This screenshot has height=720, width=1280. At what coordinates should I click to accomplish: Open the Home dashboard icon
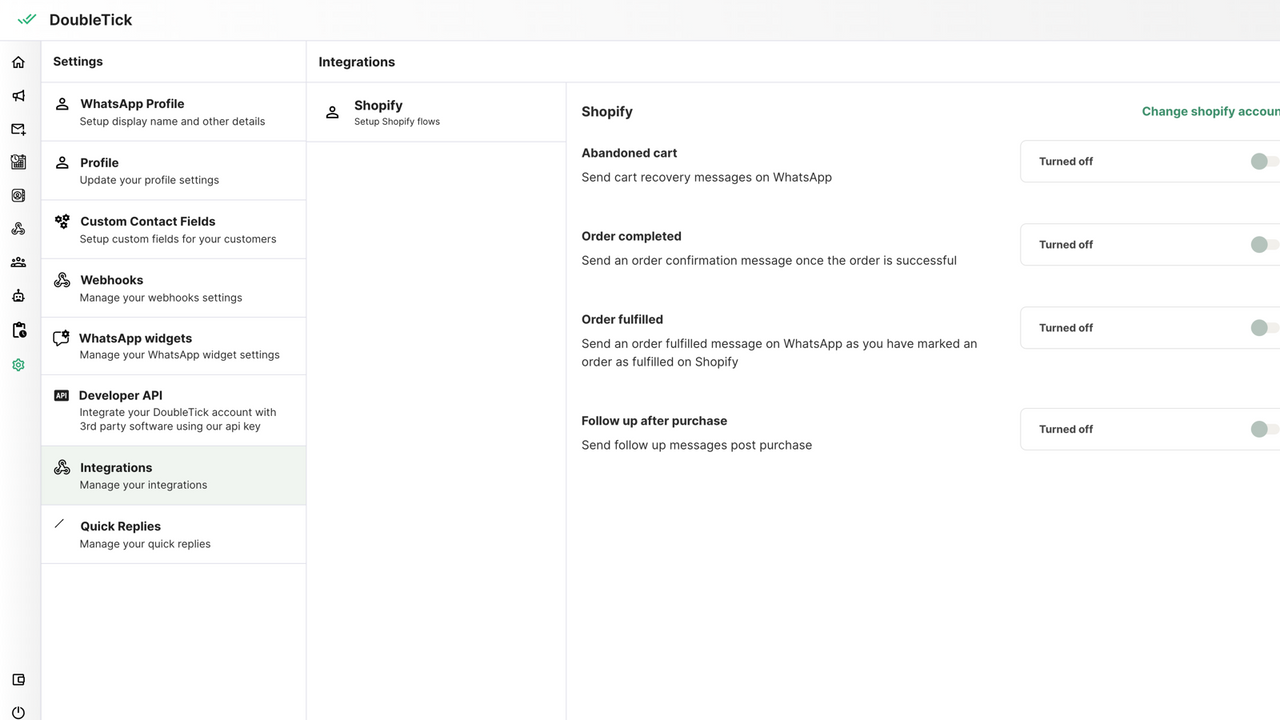(x=18, y=62)
